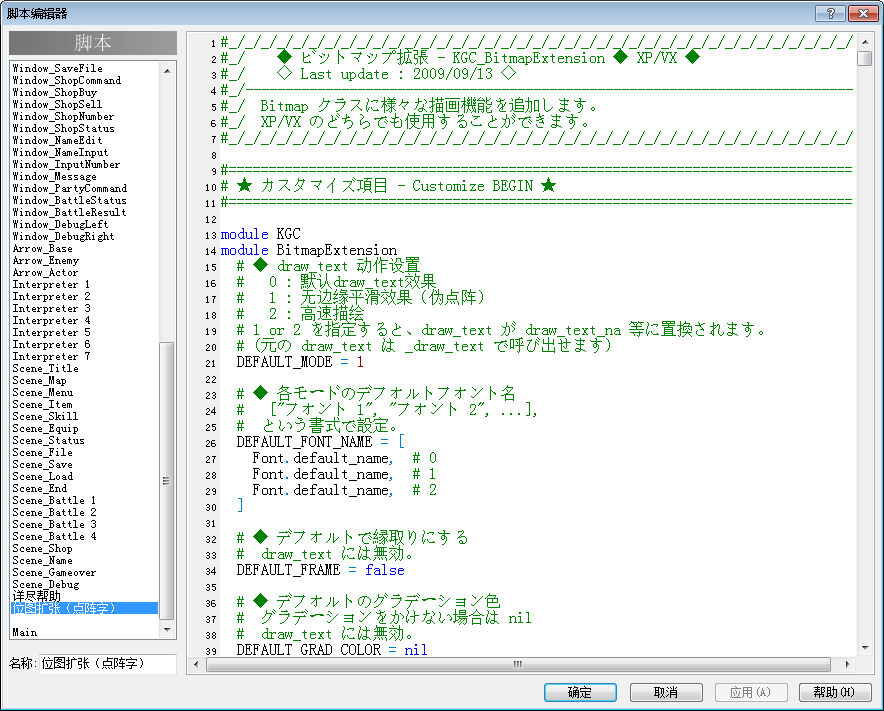The height and width of the screenshot is (711, 884).
Task: Open the Interpreter 7 script
Action: click(51, 356)
